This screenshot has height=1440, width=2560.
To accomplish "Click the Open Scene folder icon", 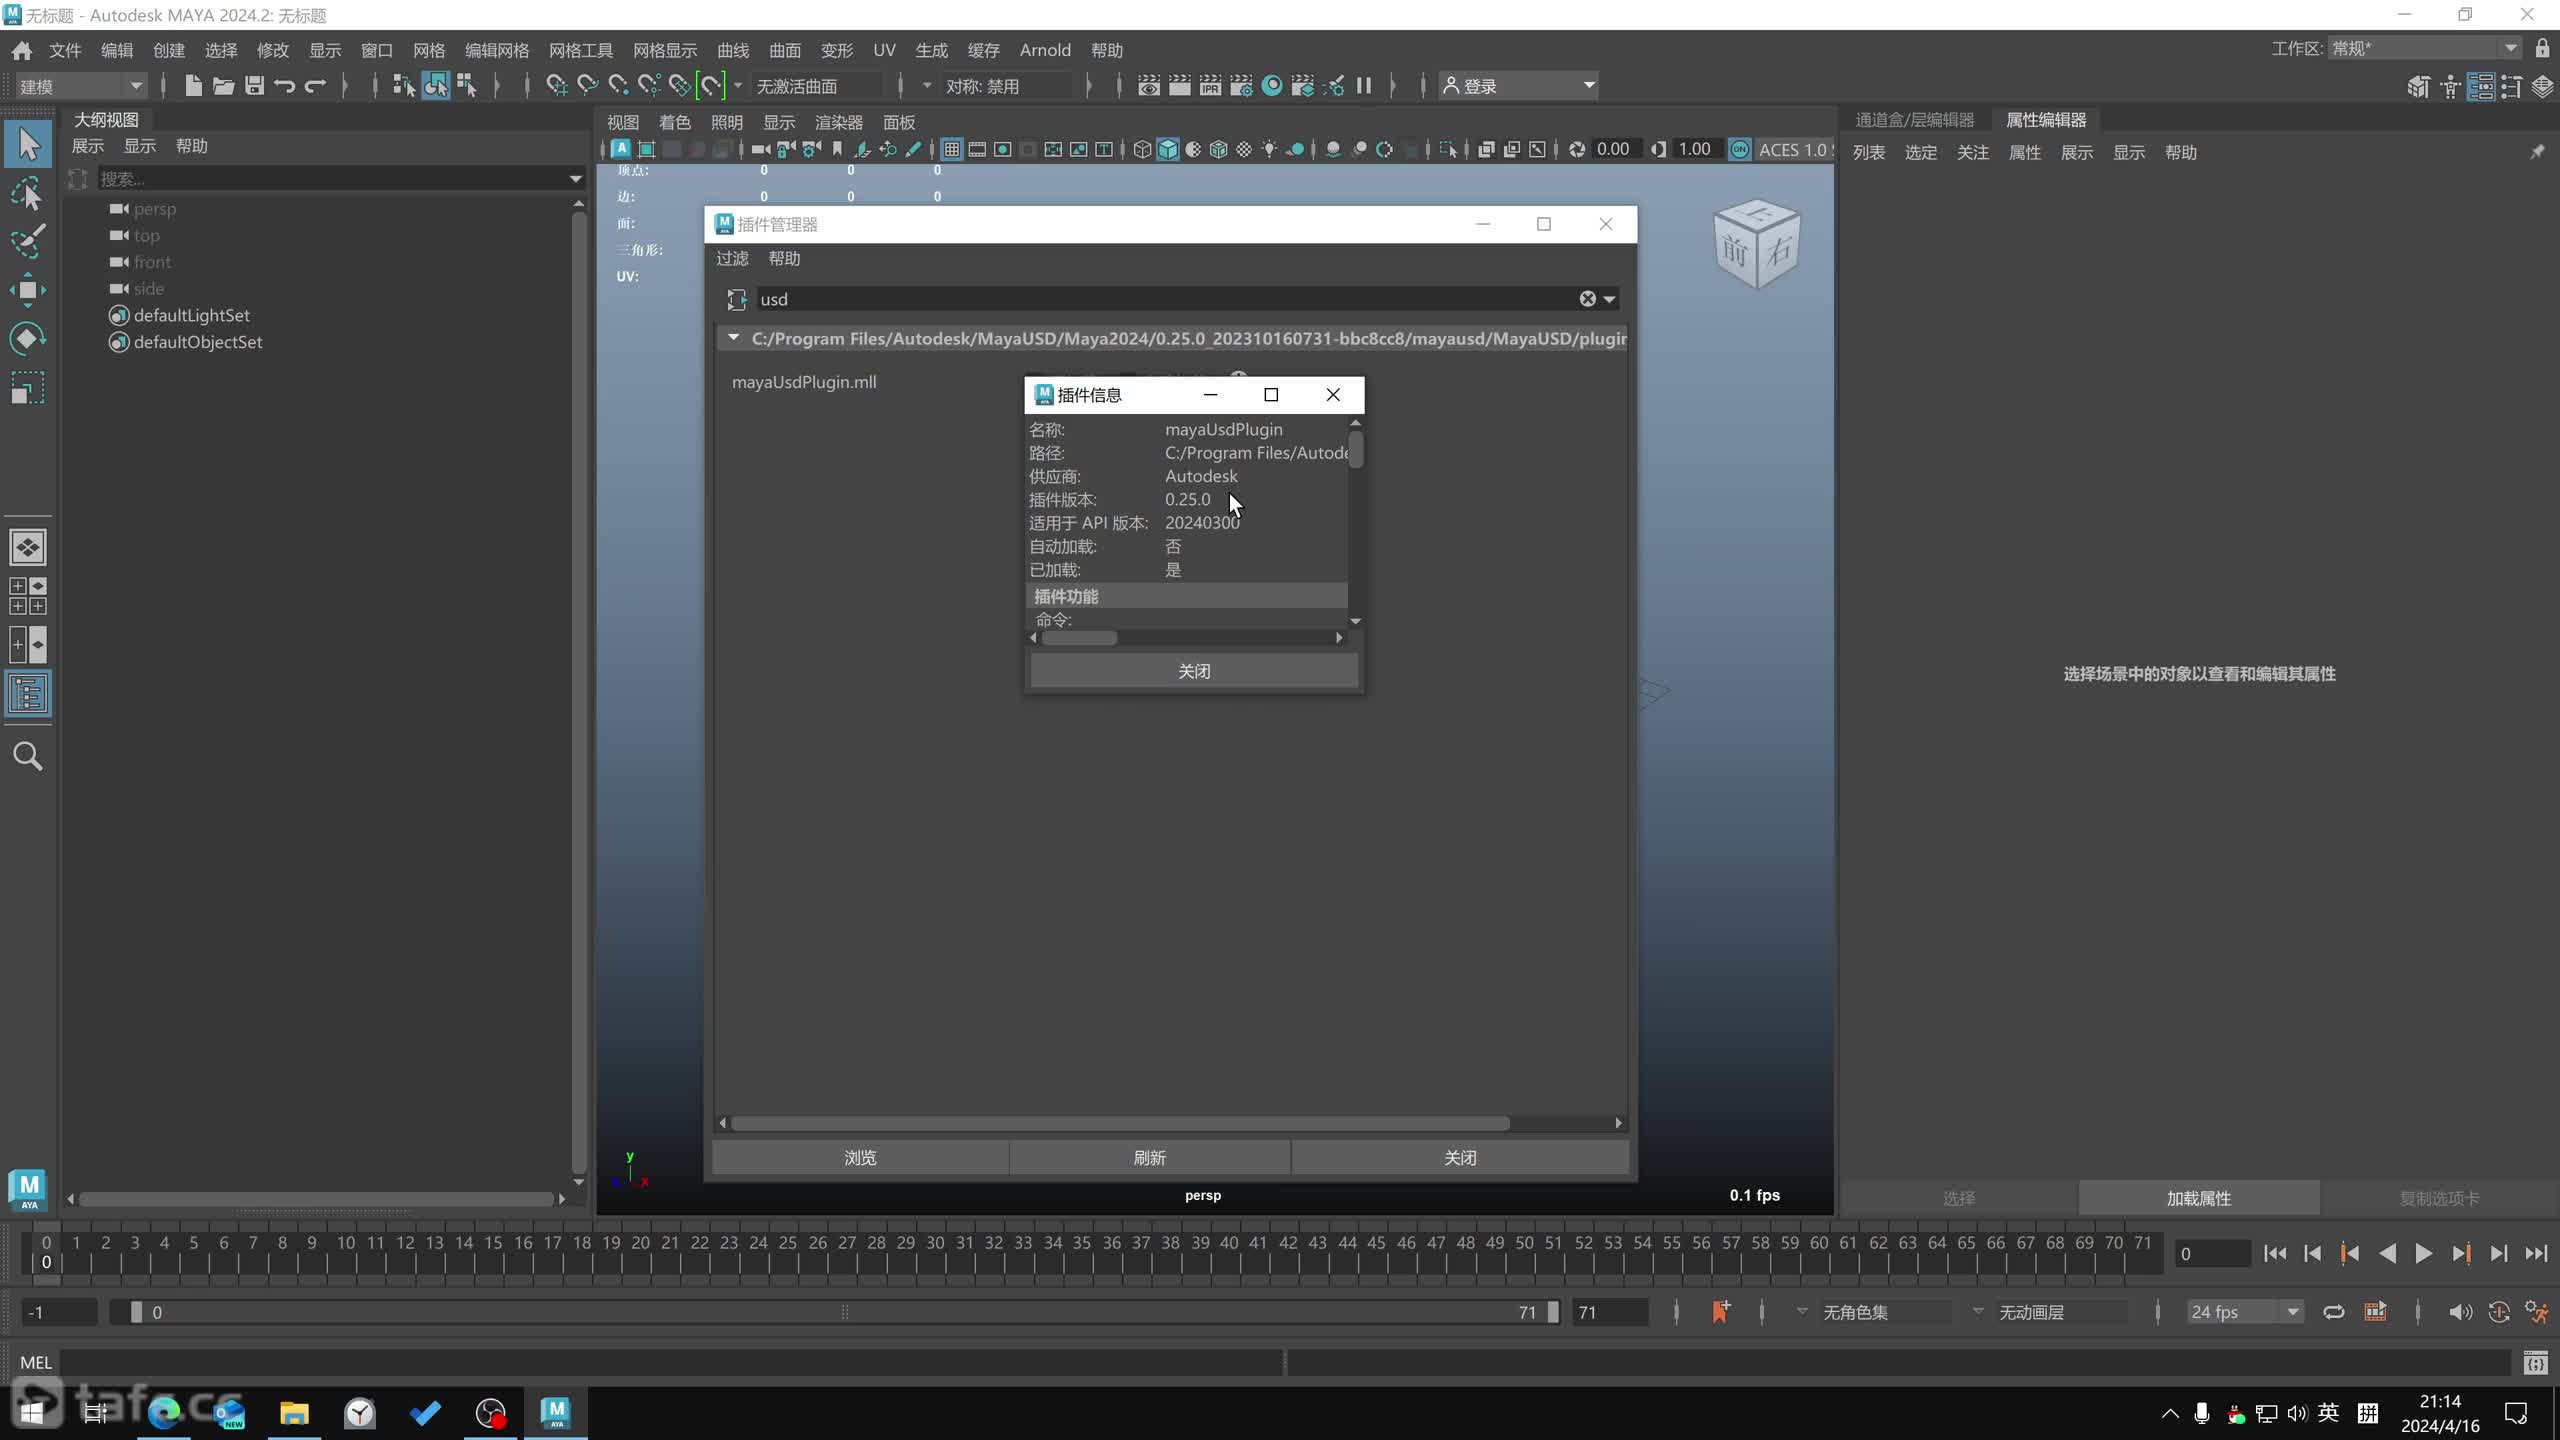I will tap(224, 86).
